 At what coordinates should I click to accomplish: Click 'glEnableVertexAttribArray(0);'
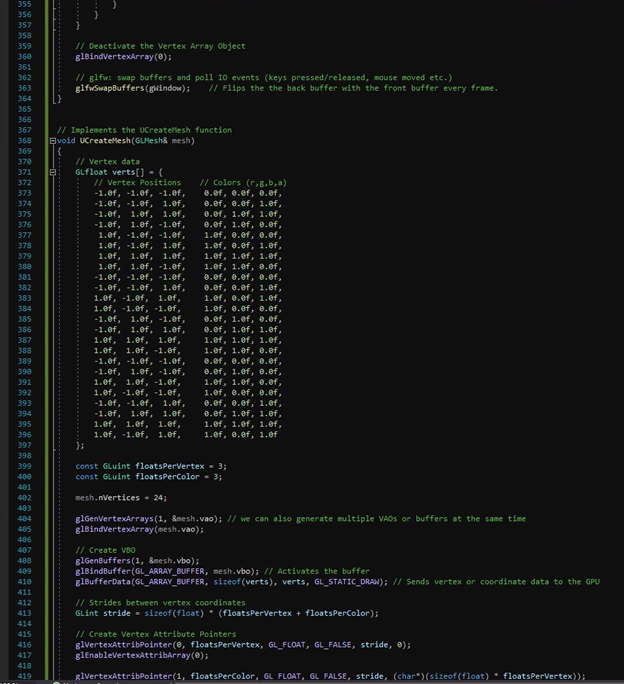point(142,655)
